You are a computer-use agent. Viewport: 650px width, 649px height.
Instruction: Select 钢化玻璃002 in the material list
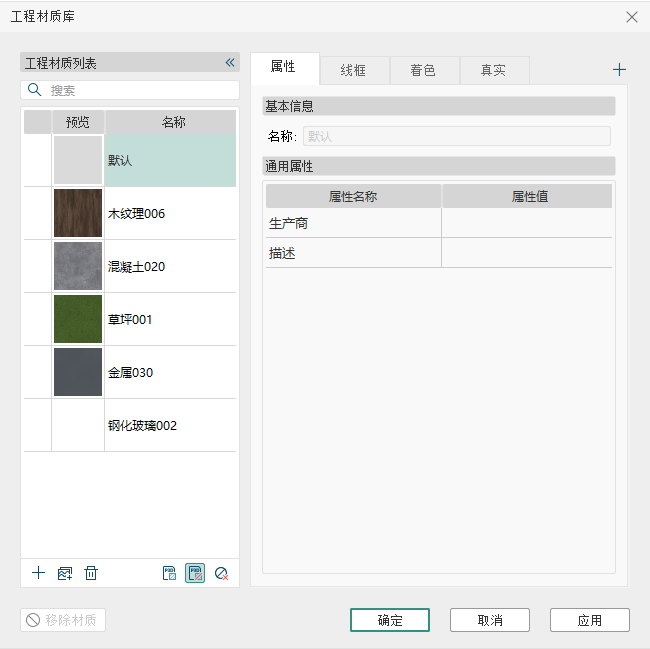142,425
